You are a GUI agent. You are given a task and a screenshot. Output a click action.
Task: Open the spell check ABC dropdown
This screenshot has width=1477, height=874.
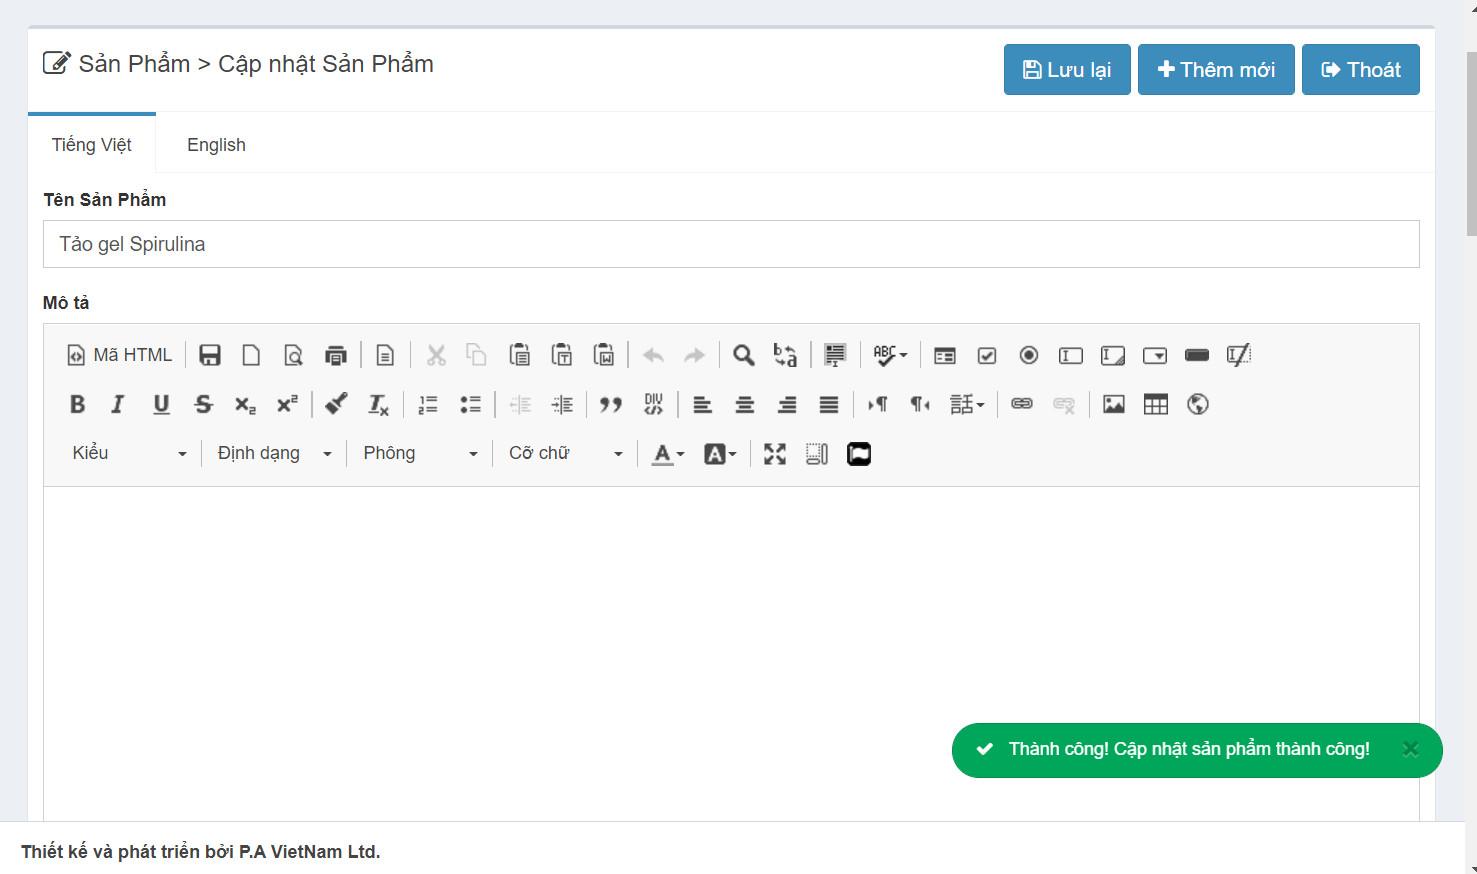[889, 355]
